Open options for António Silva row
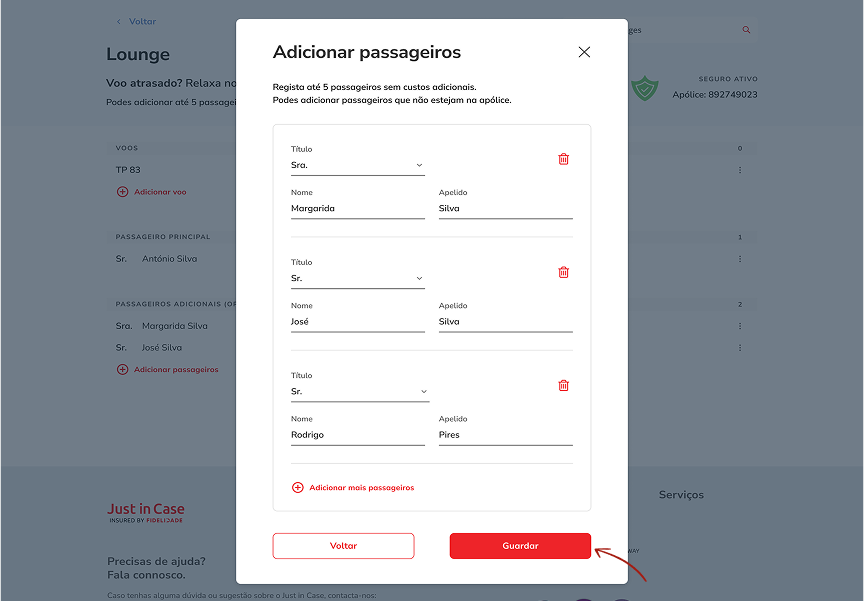Screen dimensions: 864x602 tap(740, 259)
